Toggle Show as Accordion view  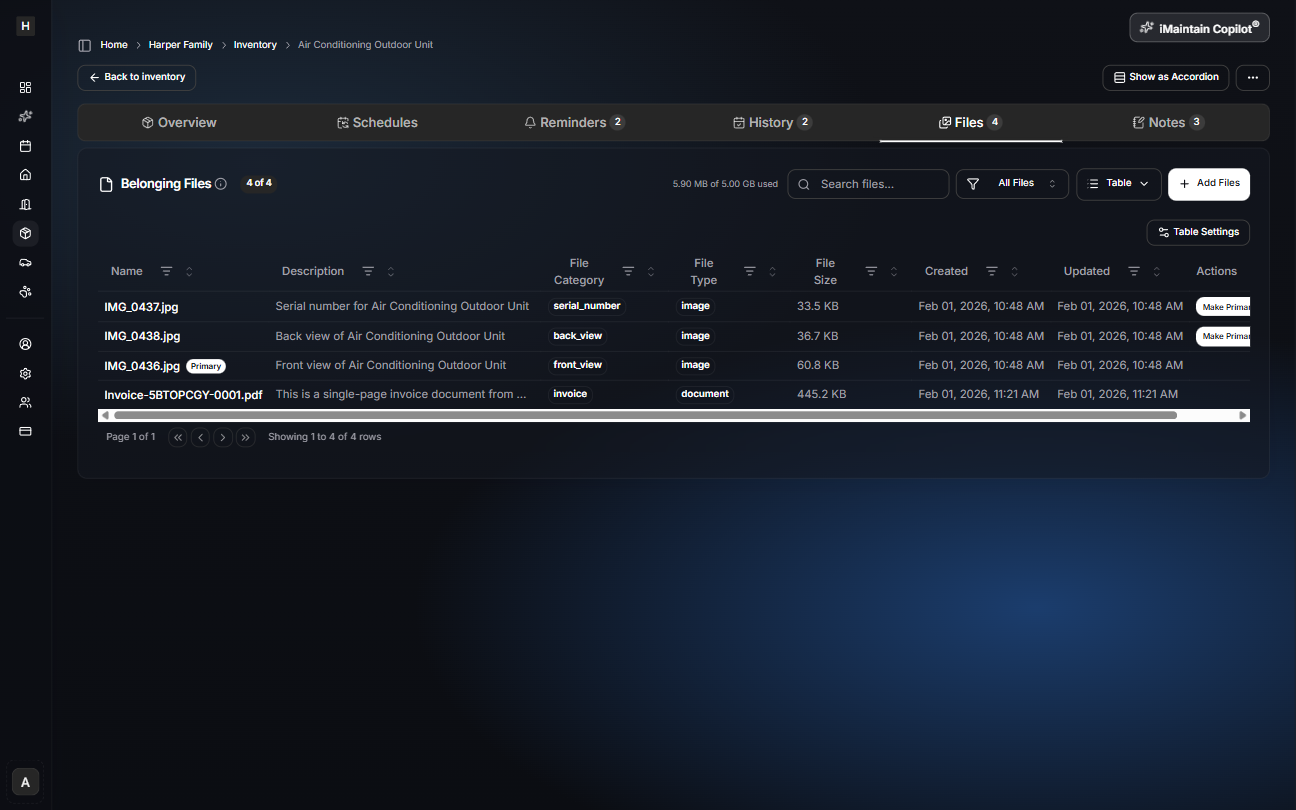click(1165, 77)
